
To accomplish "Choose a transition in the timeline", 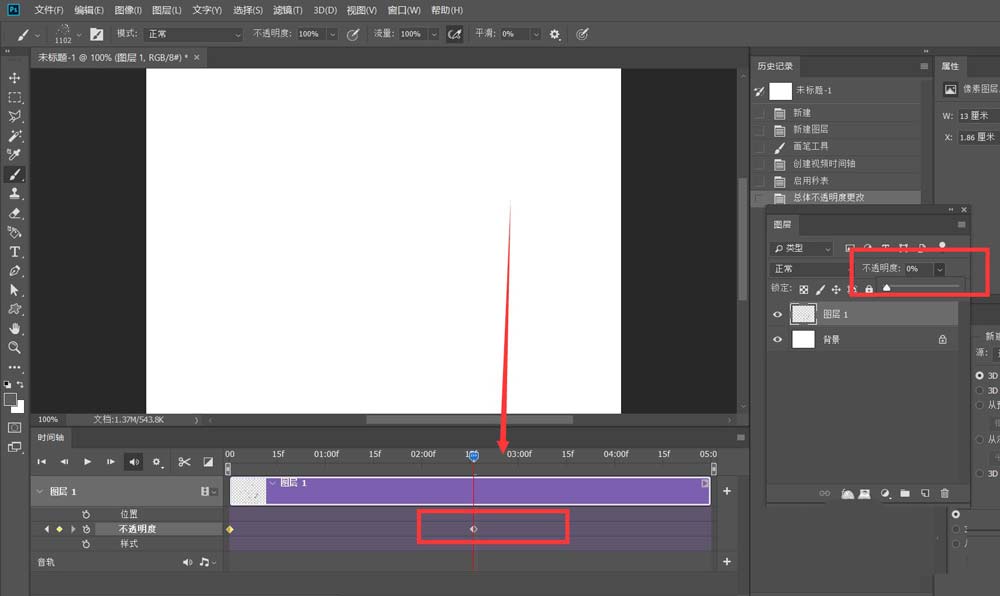I will [x=208, y=462].
